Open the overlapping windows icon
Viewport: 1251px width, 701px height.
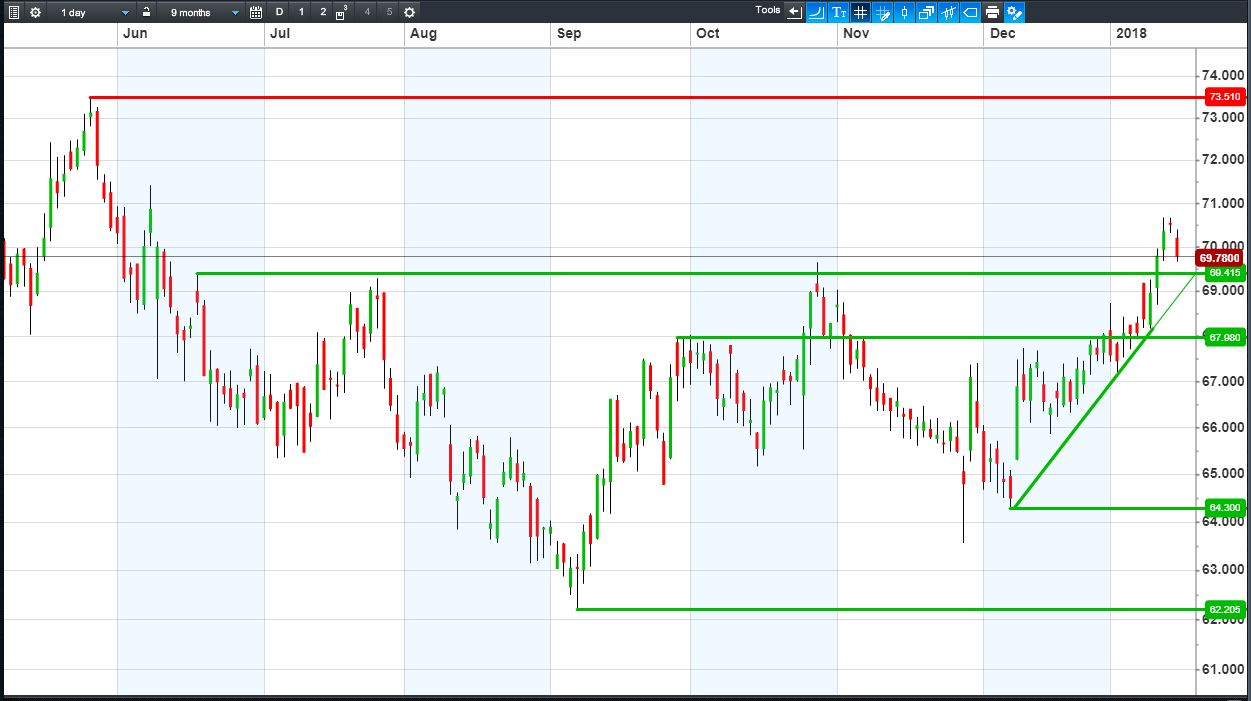pos(926,12)
